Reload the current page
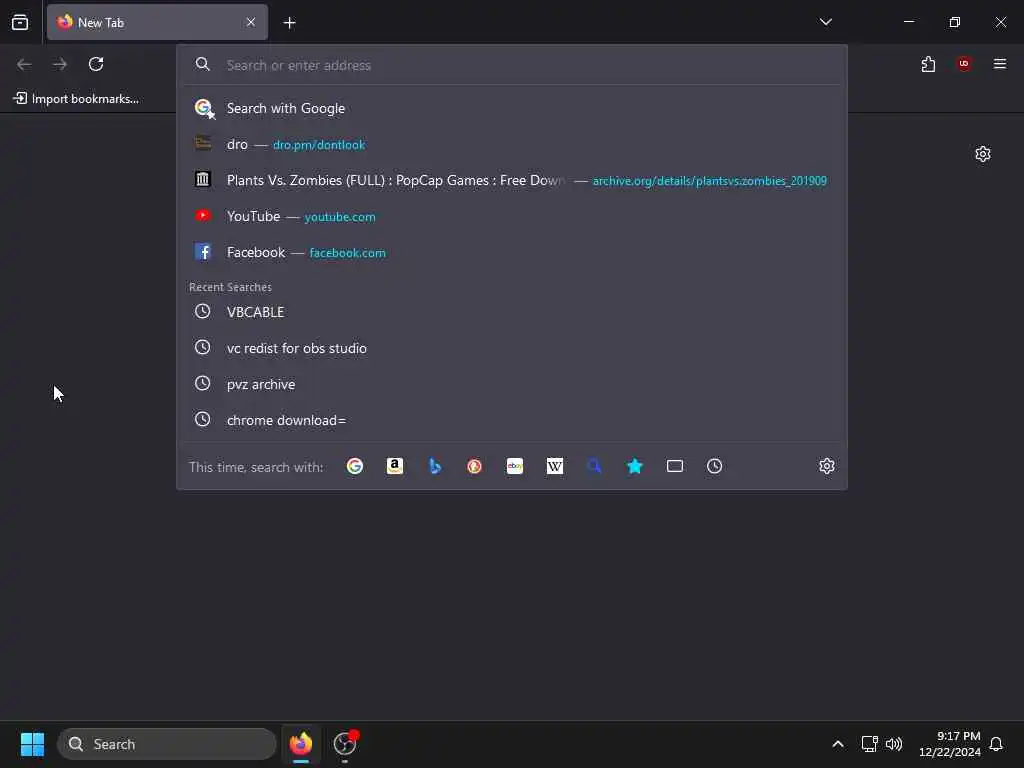Viewport: 1024px width, 768px height. click(x=96, y=64)
